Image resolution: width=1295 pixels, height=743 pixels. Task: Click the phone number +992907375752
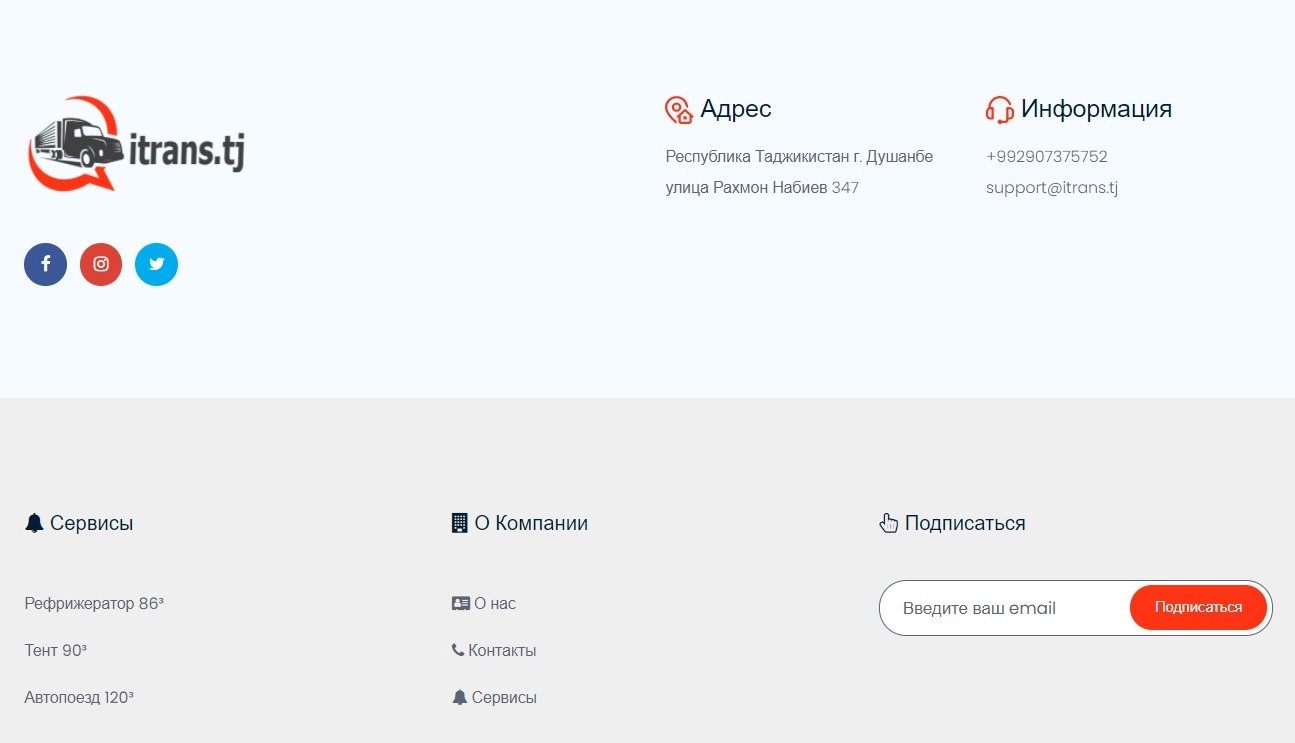(1046, 157)
